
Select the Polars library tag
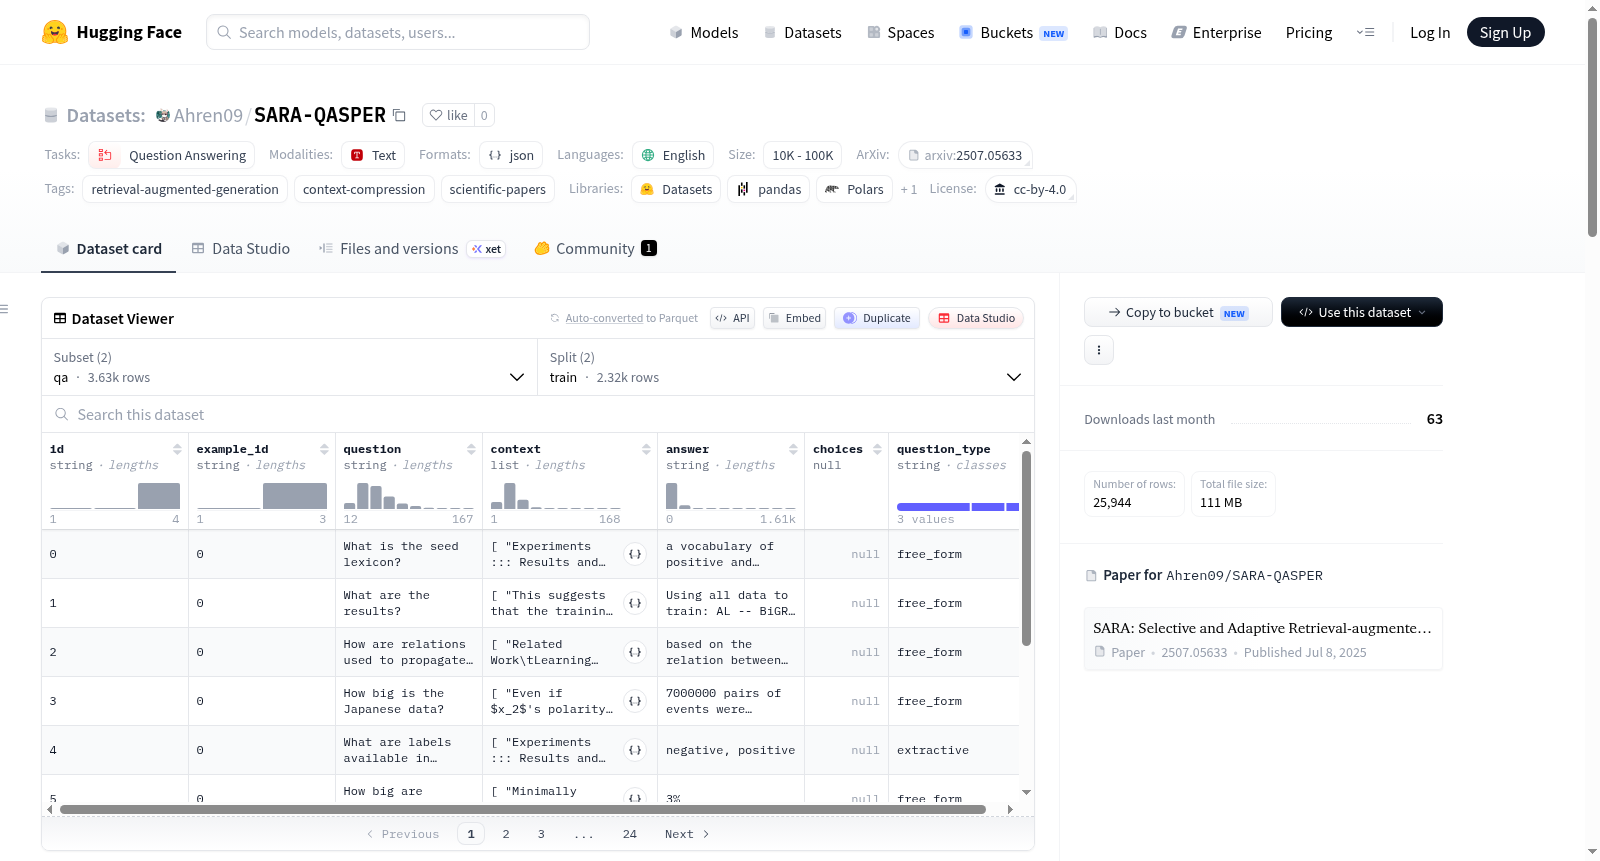[x=854, y=189]
